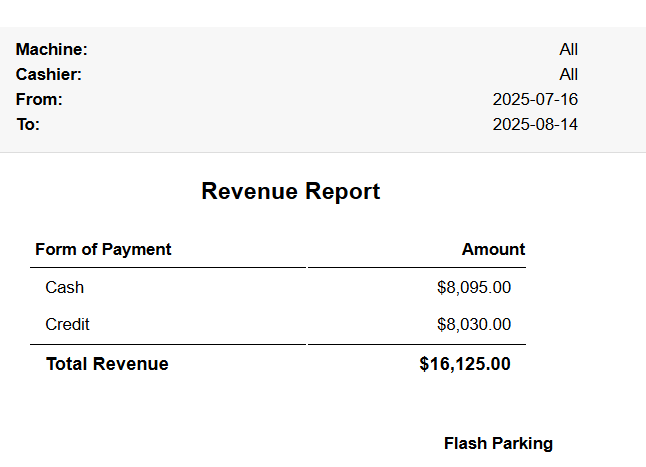Image resolution: width=646 pixels, height=467 pixels.
Task: Click the Machine label
Action: pyautogui.click(x=52, y=49)
